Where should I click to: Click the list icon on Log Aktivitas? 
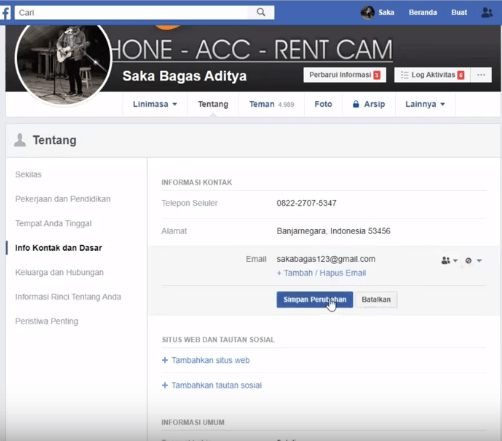(x=405, y=75)
